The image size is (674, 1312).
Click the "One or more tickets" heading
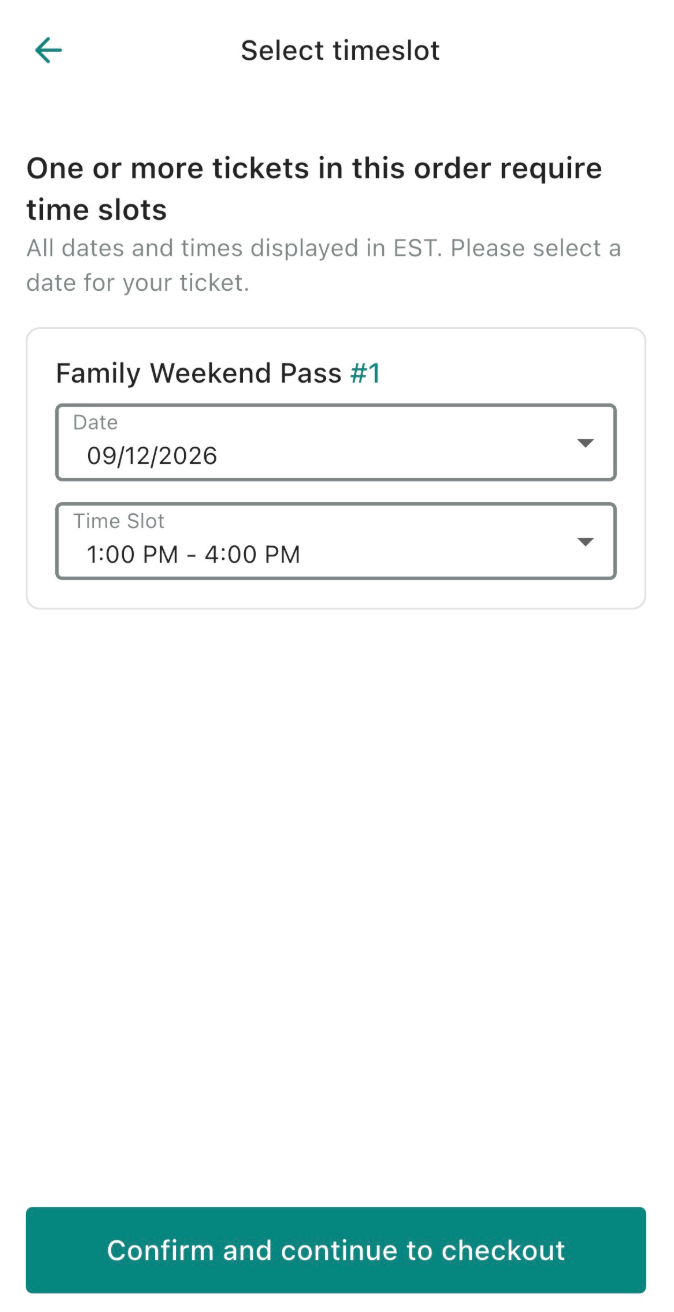pyautogui.click(x=314, y=168)
